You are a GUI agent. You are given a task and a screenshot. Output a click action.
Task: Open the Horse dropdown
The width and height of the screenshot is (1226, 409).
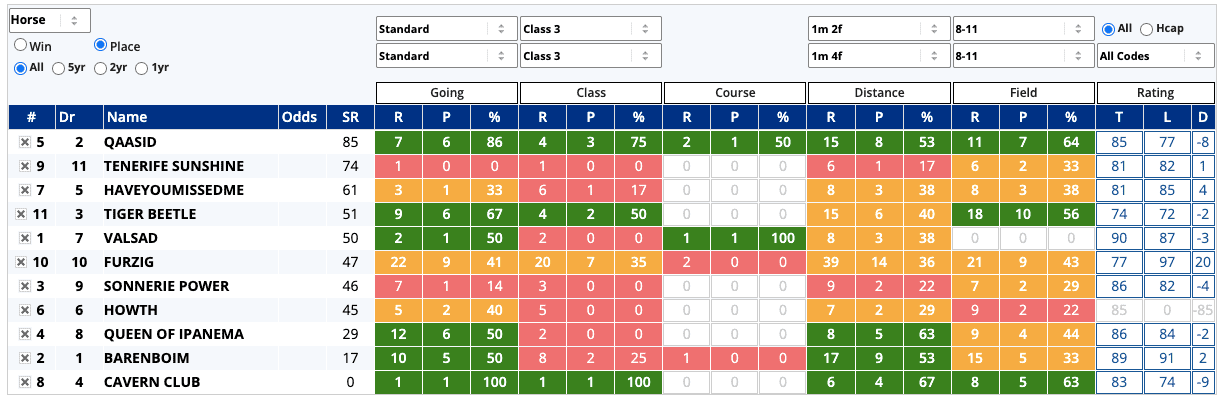click(50, 20)
